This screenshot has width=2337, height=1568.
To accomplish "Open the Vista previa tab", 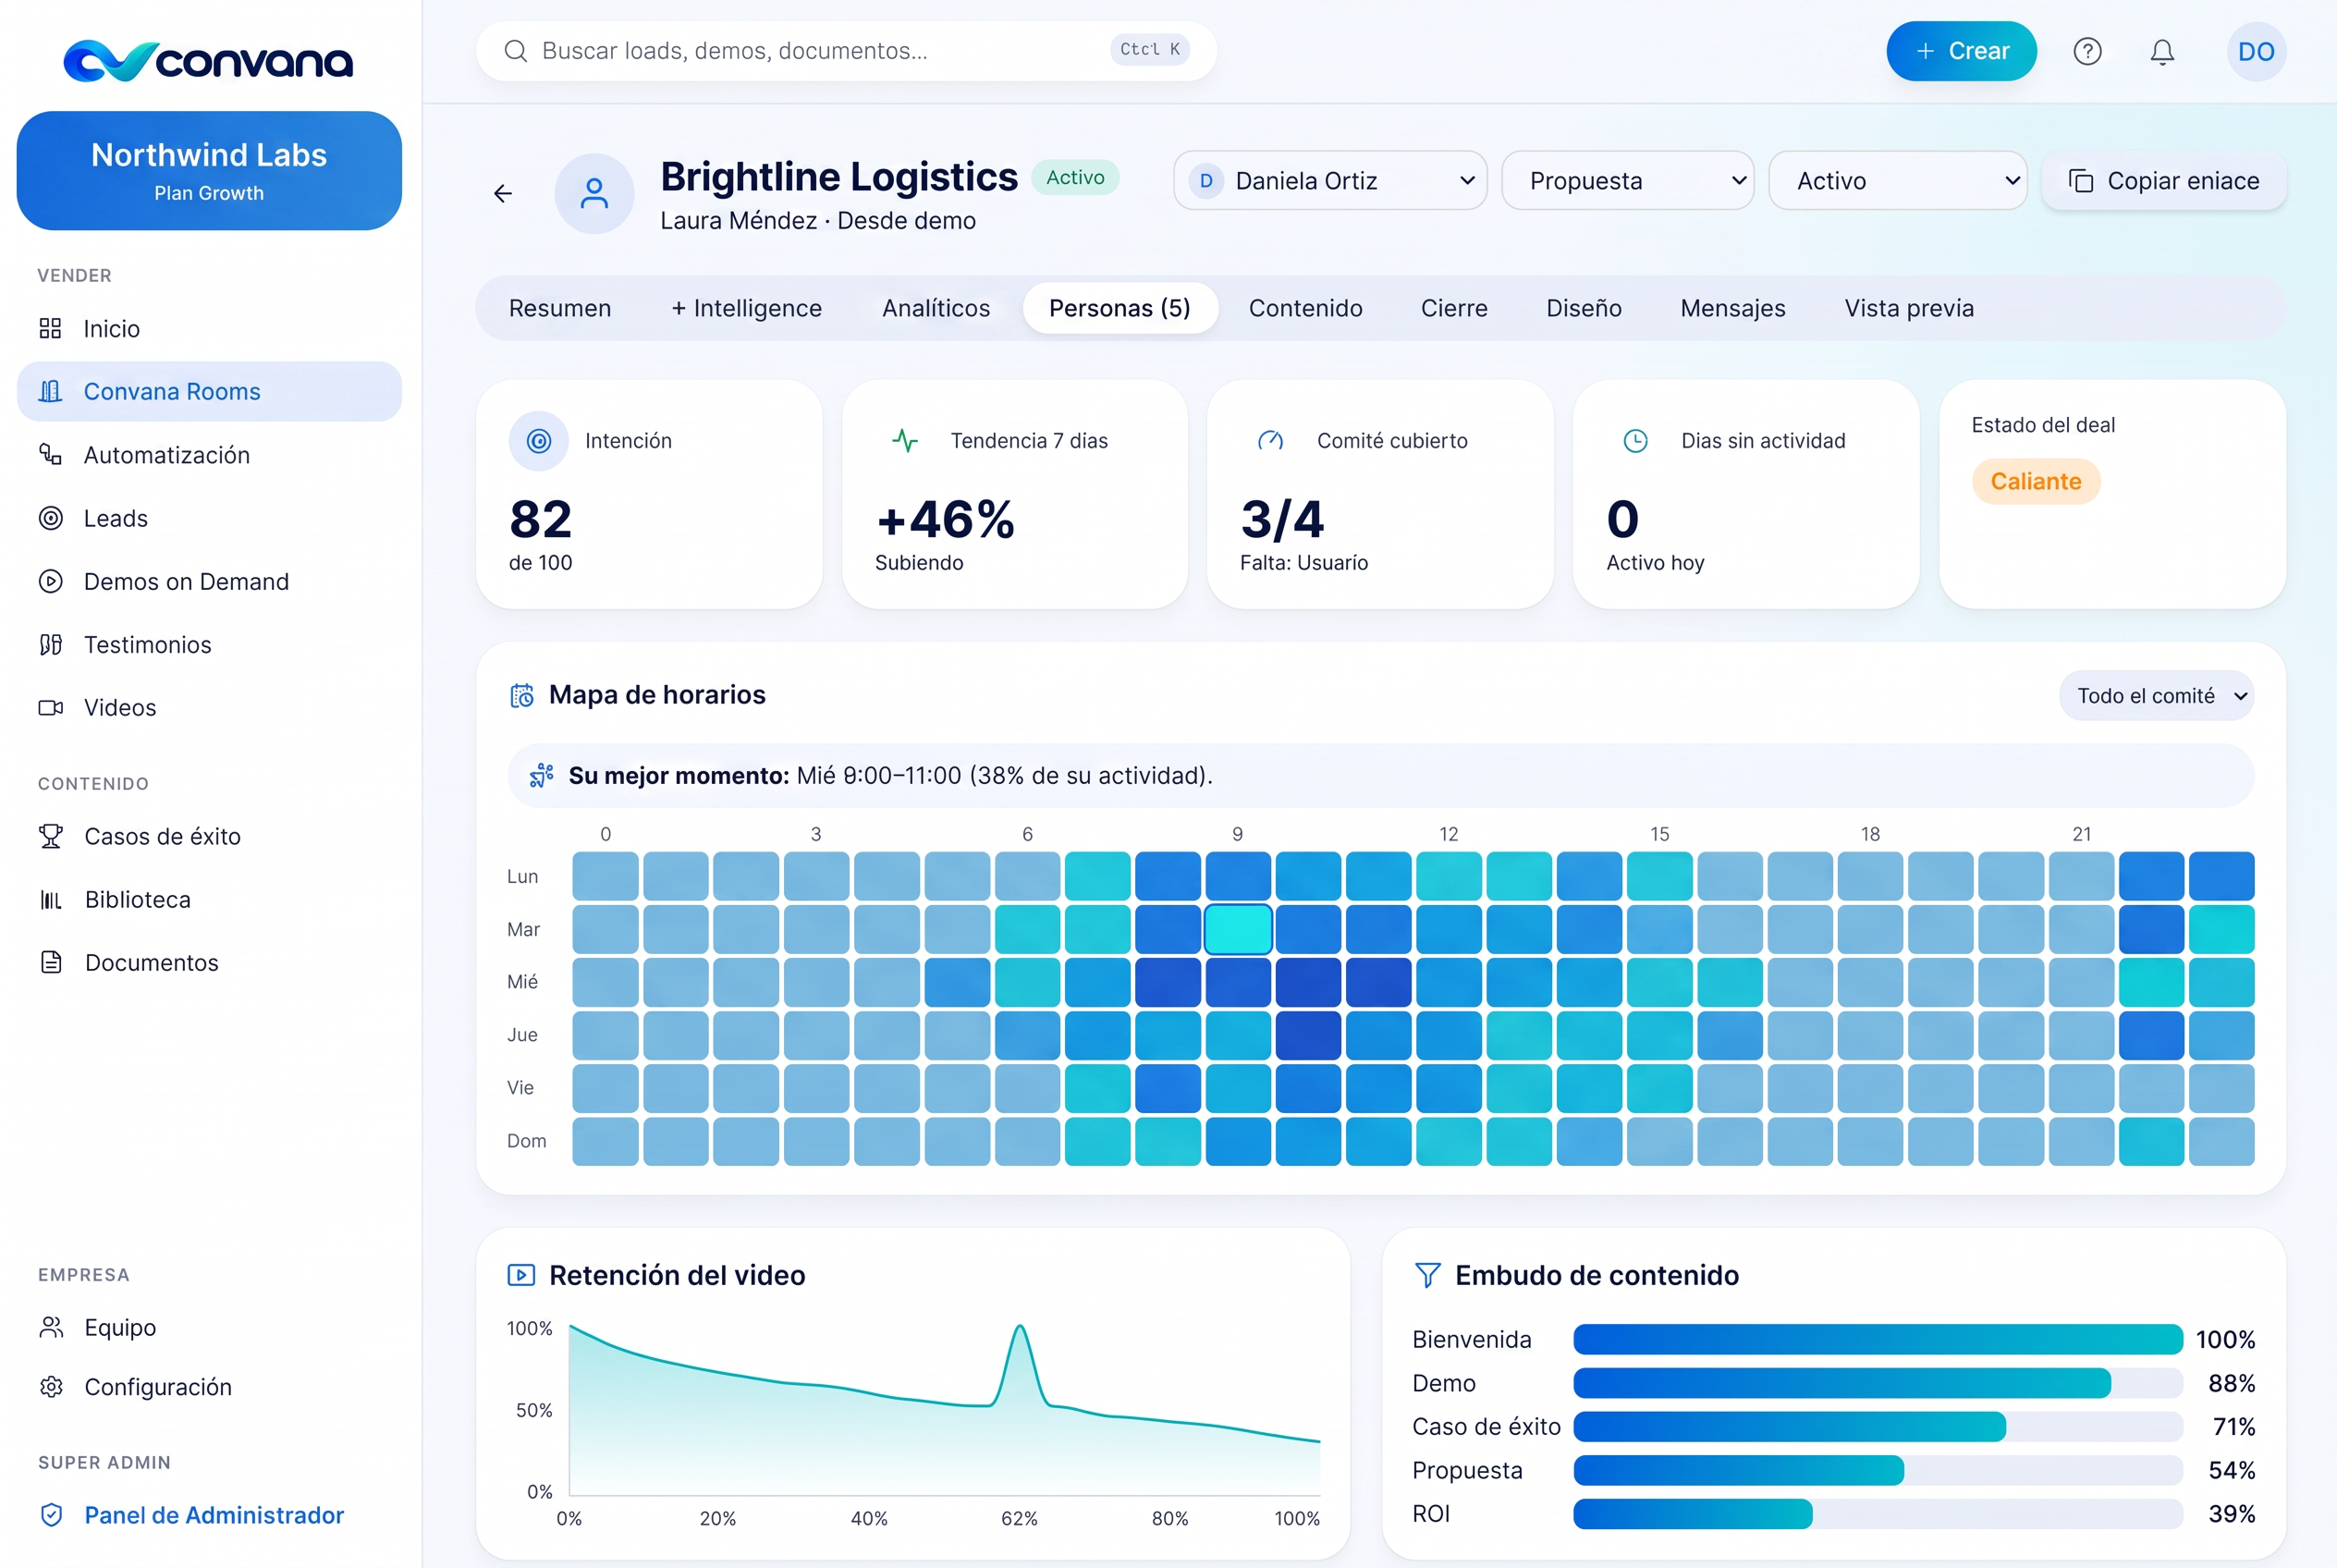I will (1909, 308).
